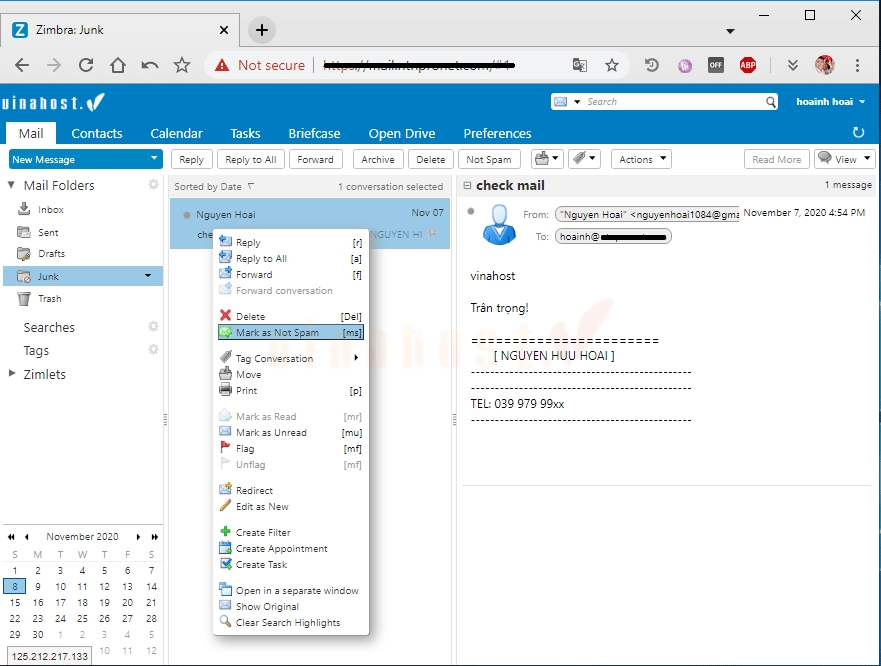881x666 pixels.
Task: Choose Flag with the red flag icon
Action: coord(290,448)
